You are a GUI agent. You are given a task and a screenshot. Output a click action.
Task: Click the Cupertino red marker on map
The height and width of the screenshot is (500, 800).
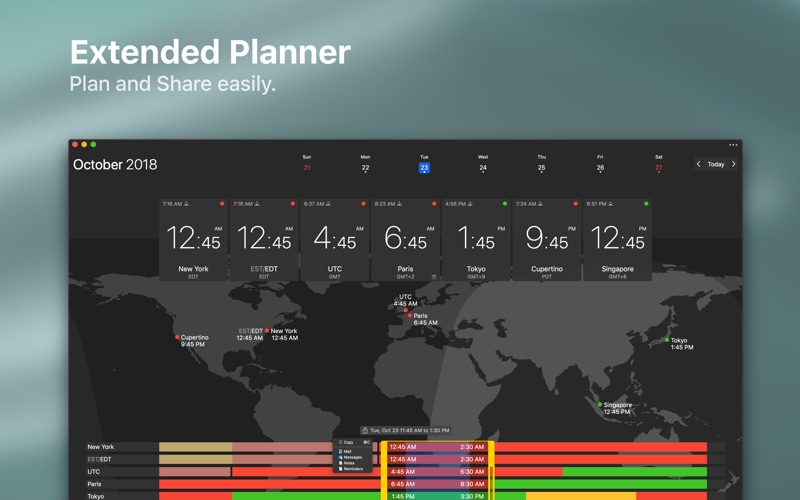(177, 337)
